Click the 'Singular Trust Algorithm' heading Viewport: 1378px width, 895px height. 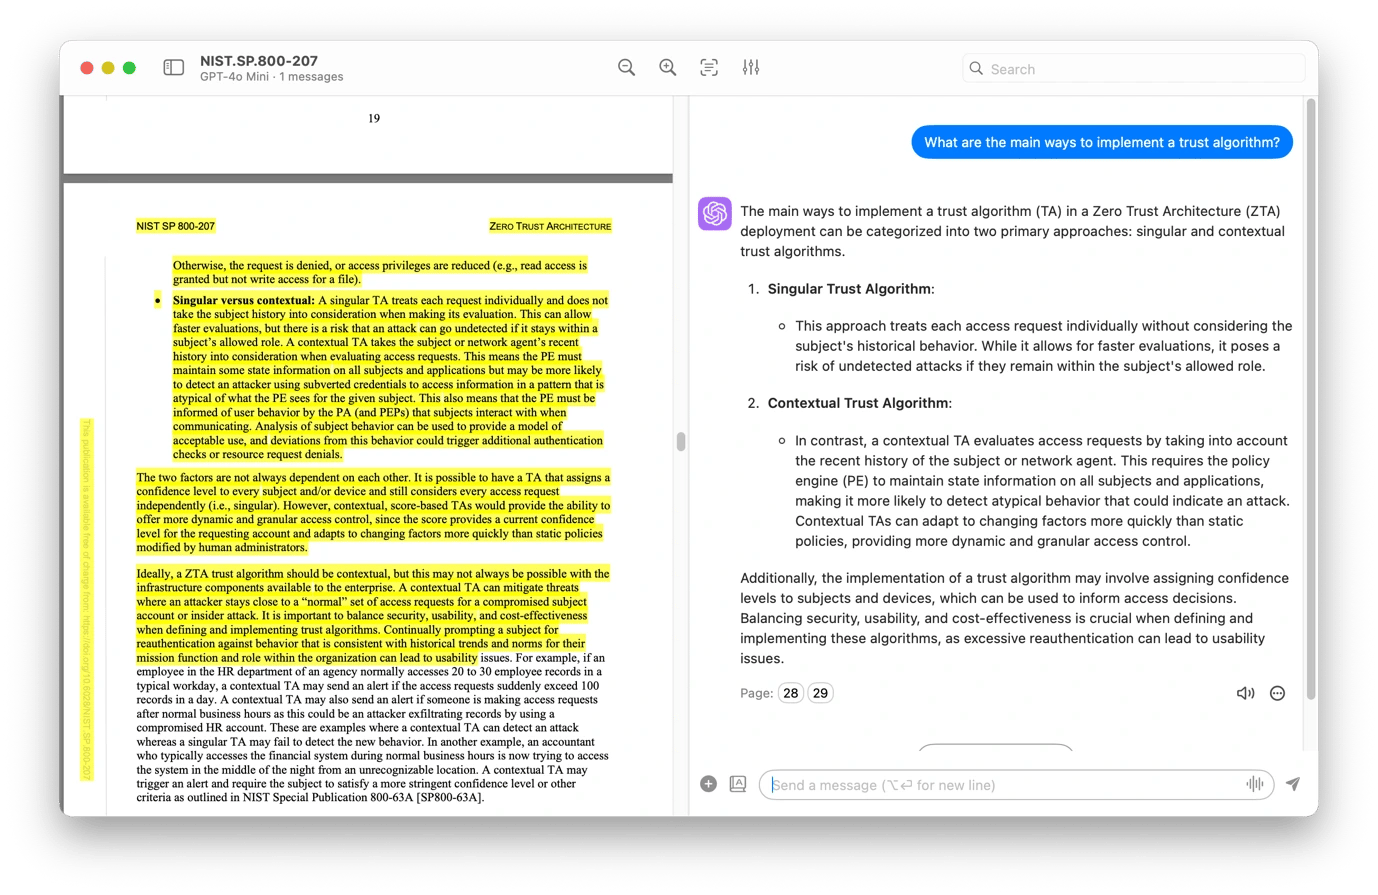(x=849, y=289)
